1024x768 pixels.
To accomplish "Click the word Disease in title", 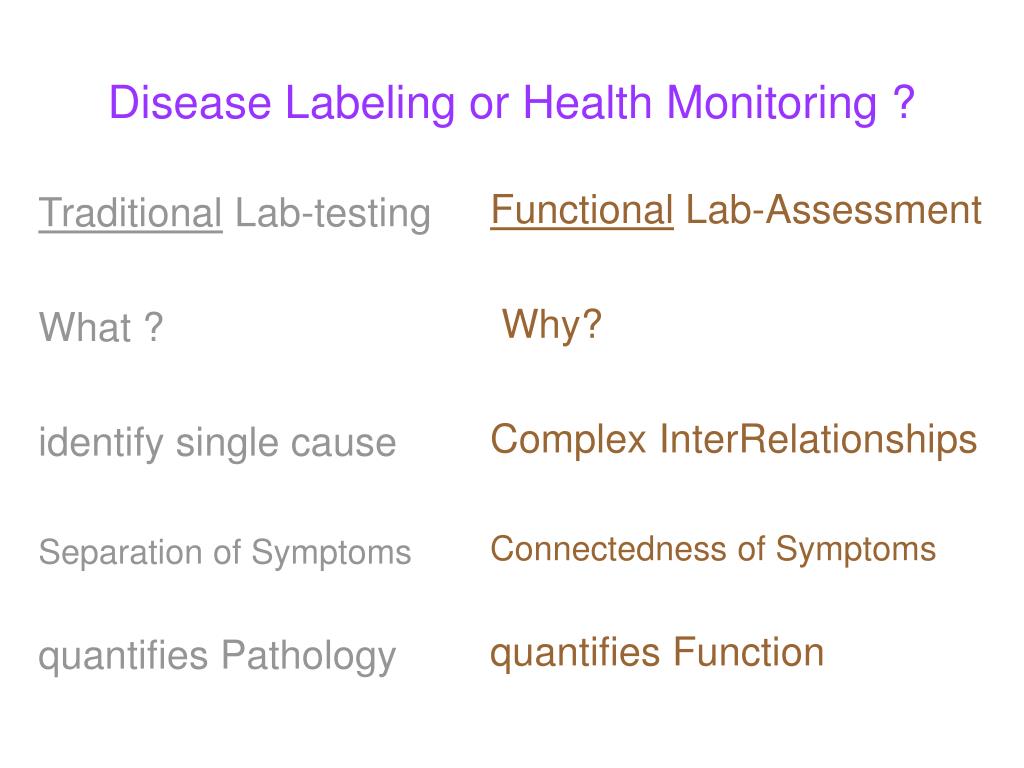I will [189, 103].
